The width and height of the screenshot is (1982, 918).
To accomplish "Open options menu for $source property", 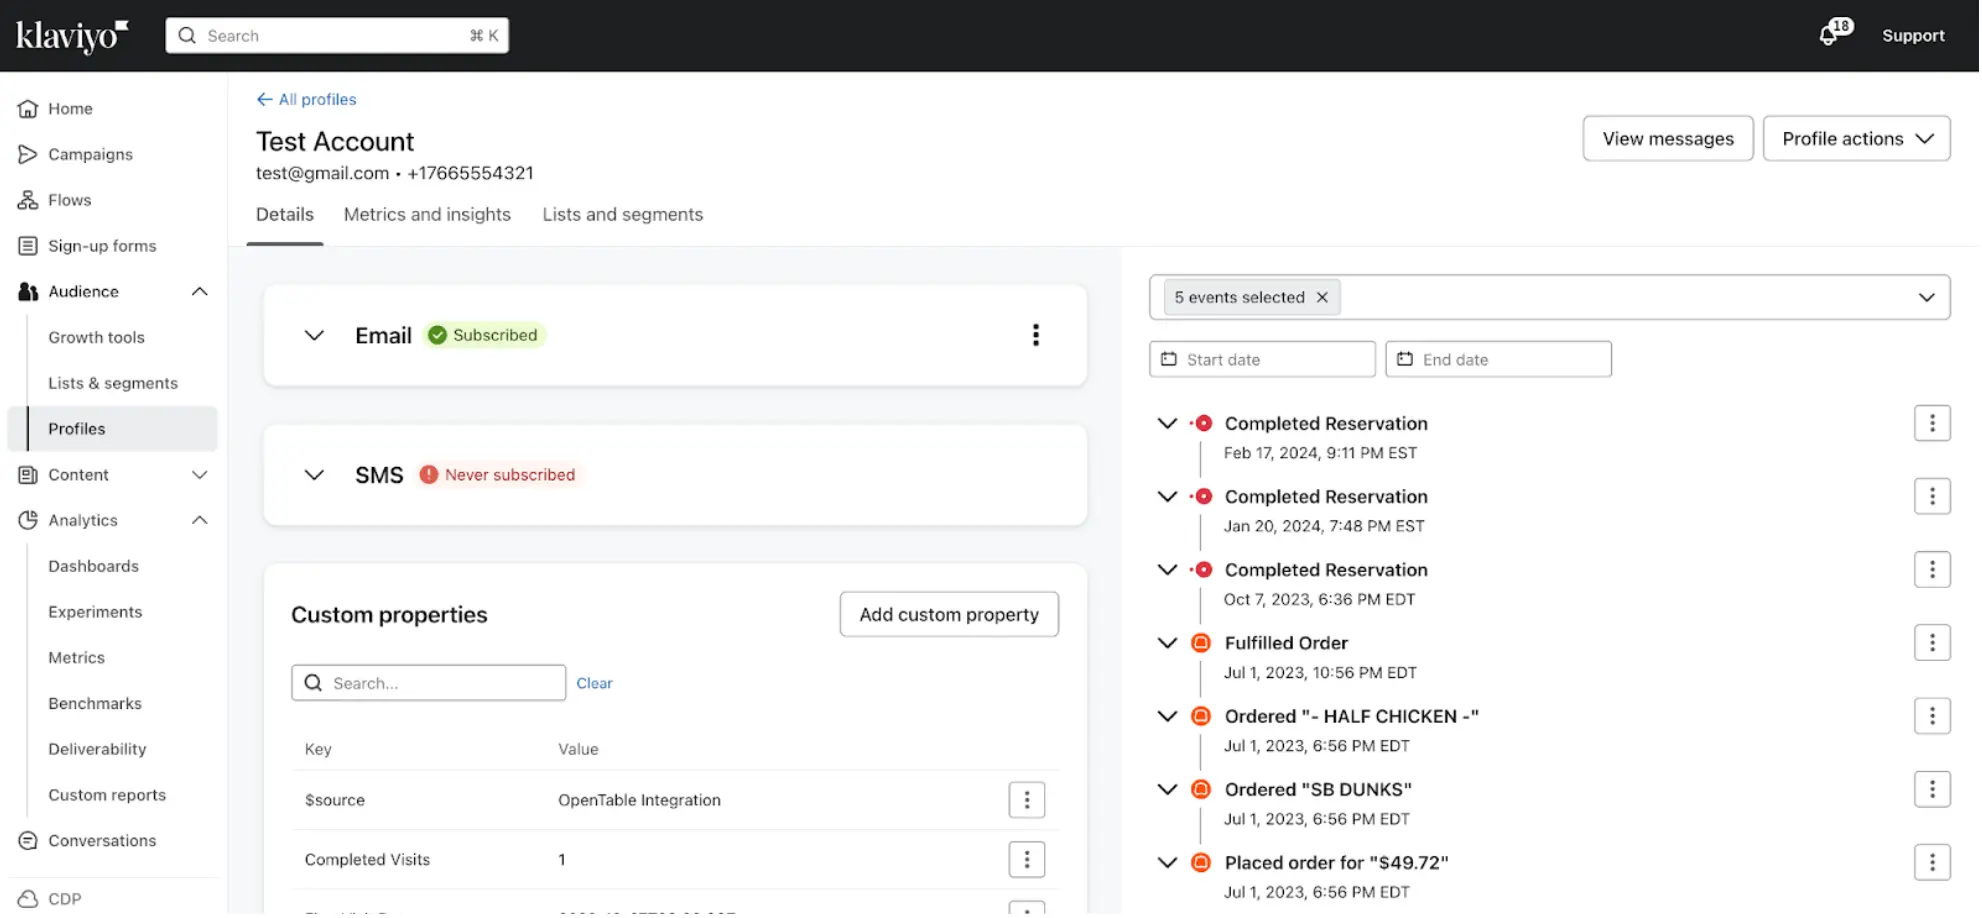I will [x=1026, y=800].
